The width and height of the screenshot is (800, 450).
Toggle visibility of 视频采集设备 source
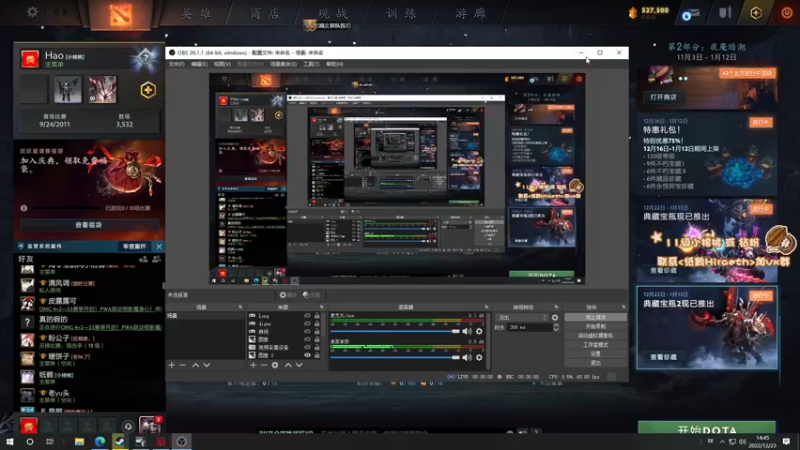(x=307, y=347)
